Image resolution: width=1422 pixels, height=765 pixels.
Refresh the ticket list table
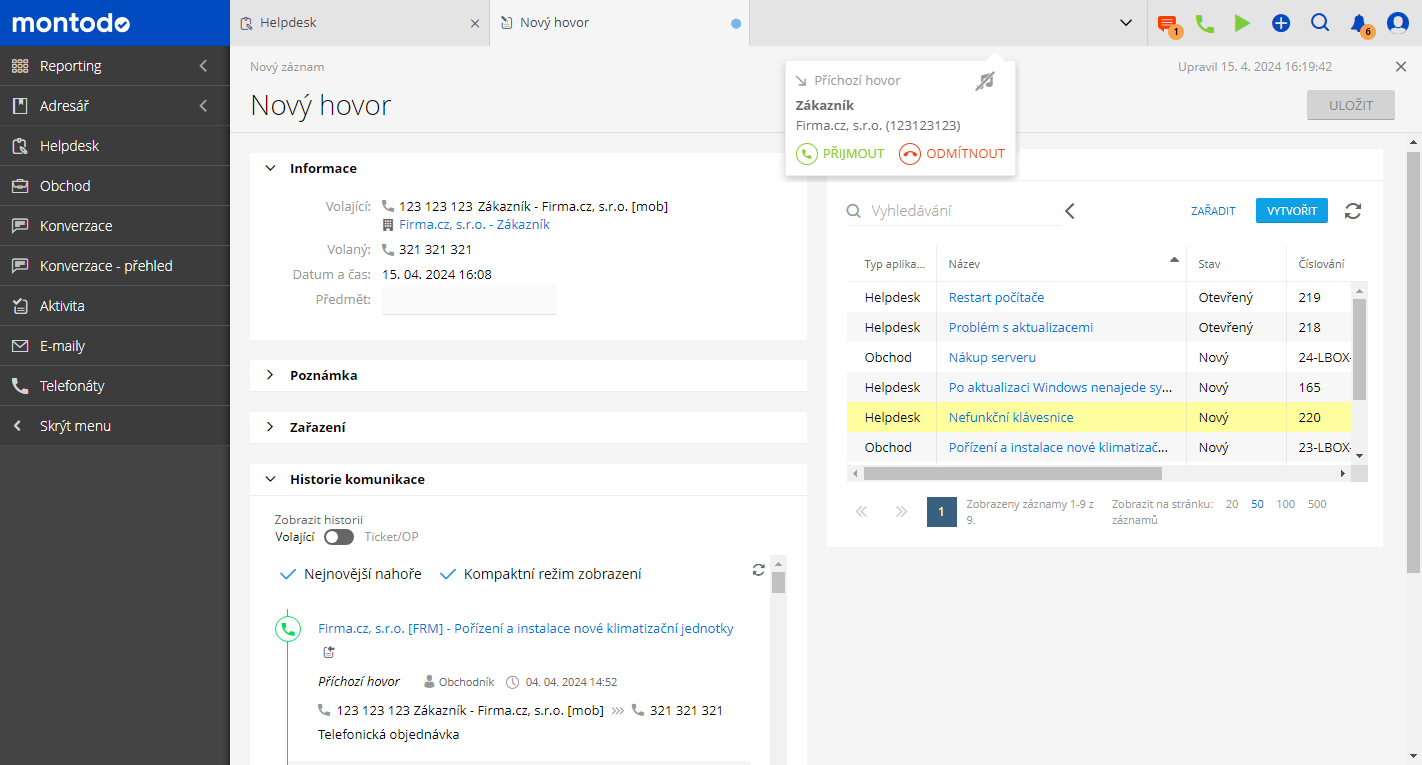1353,211
